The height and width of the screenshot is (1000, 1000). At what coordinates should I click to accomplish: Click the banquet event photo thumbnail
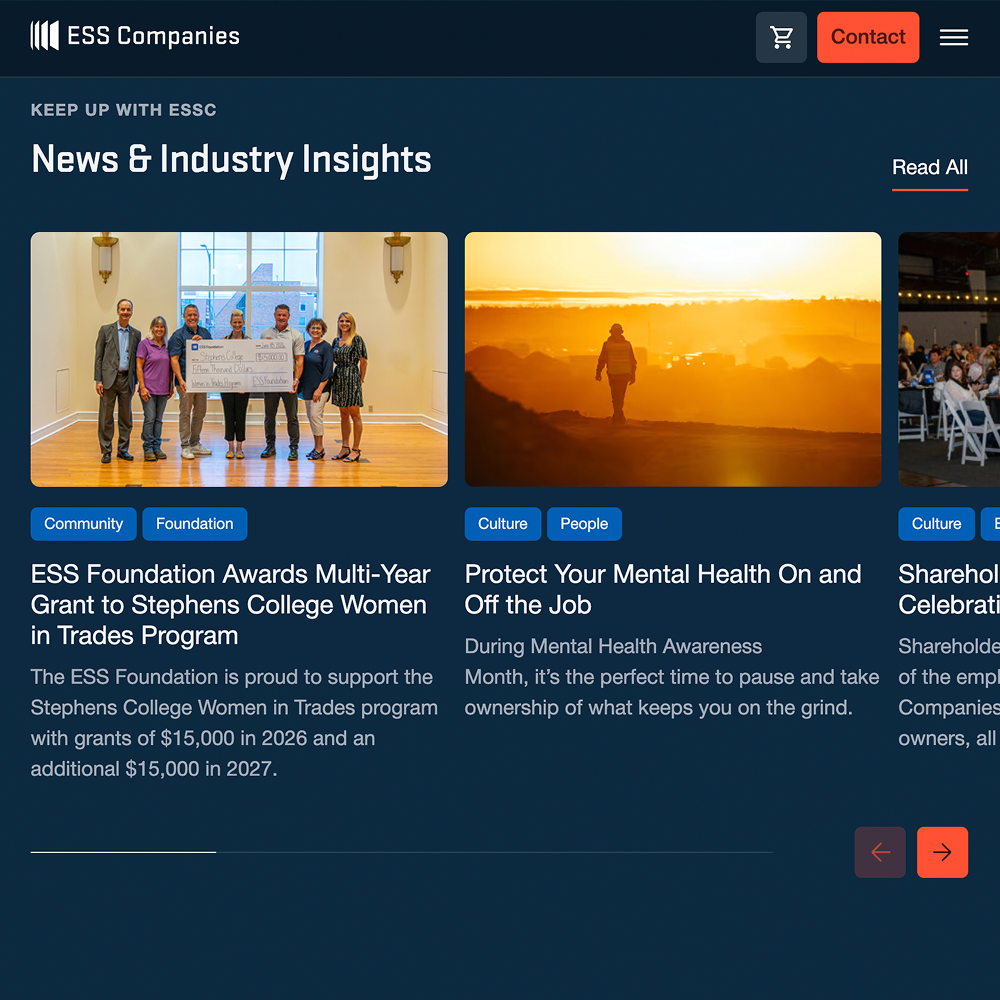(949, 359)
